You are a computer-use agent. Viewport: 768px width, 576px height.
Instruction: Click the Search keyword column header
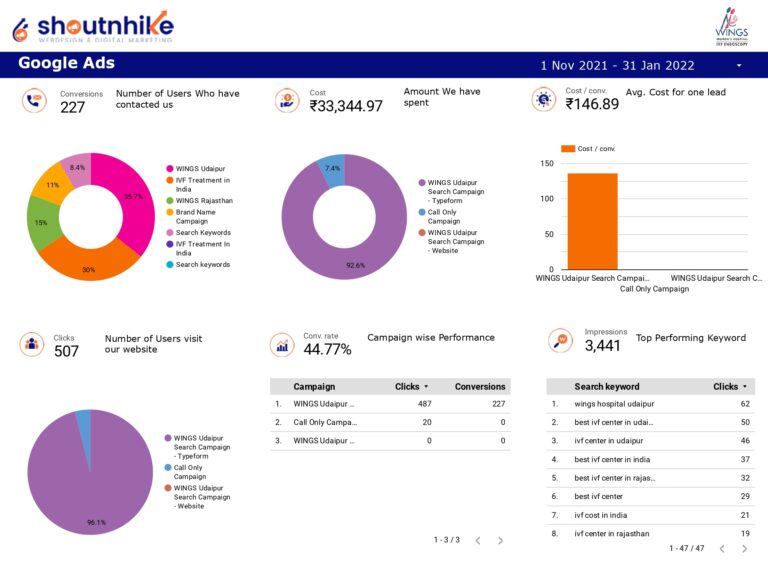tap(606, 386)
